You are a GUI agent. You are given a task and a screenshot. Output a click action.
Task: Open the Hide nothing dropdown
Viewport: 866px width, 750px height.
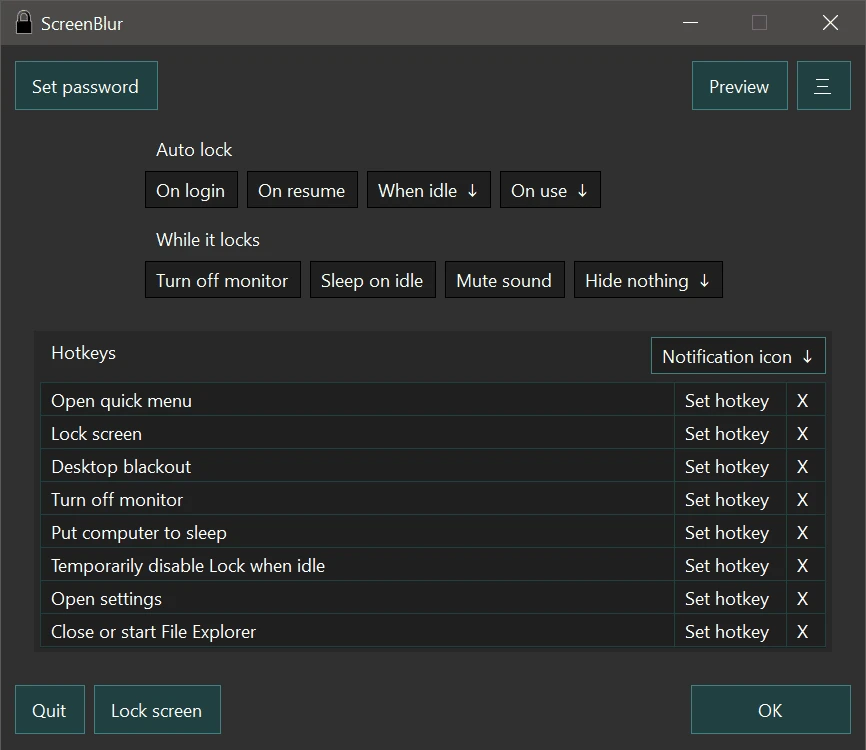pyautogui.click(x=648, y=280)
